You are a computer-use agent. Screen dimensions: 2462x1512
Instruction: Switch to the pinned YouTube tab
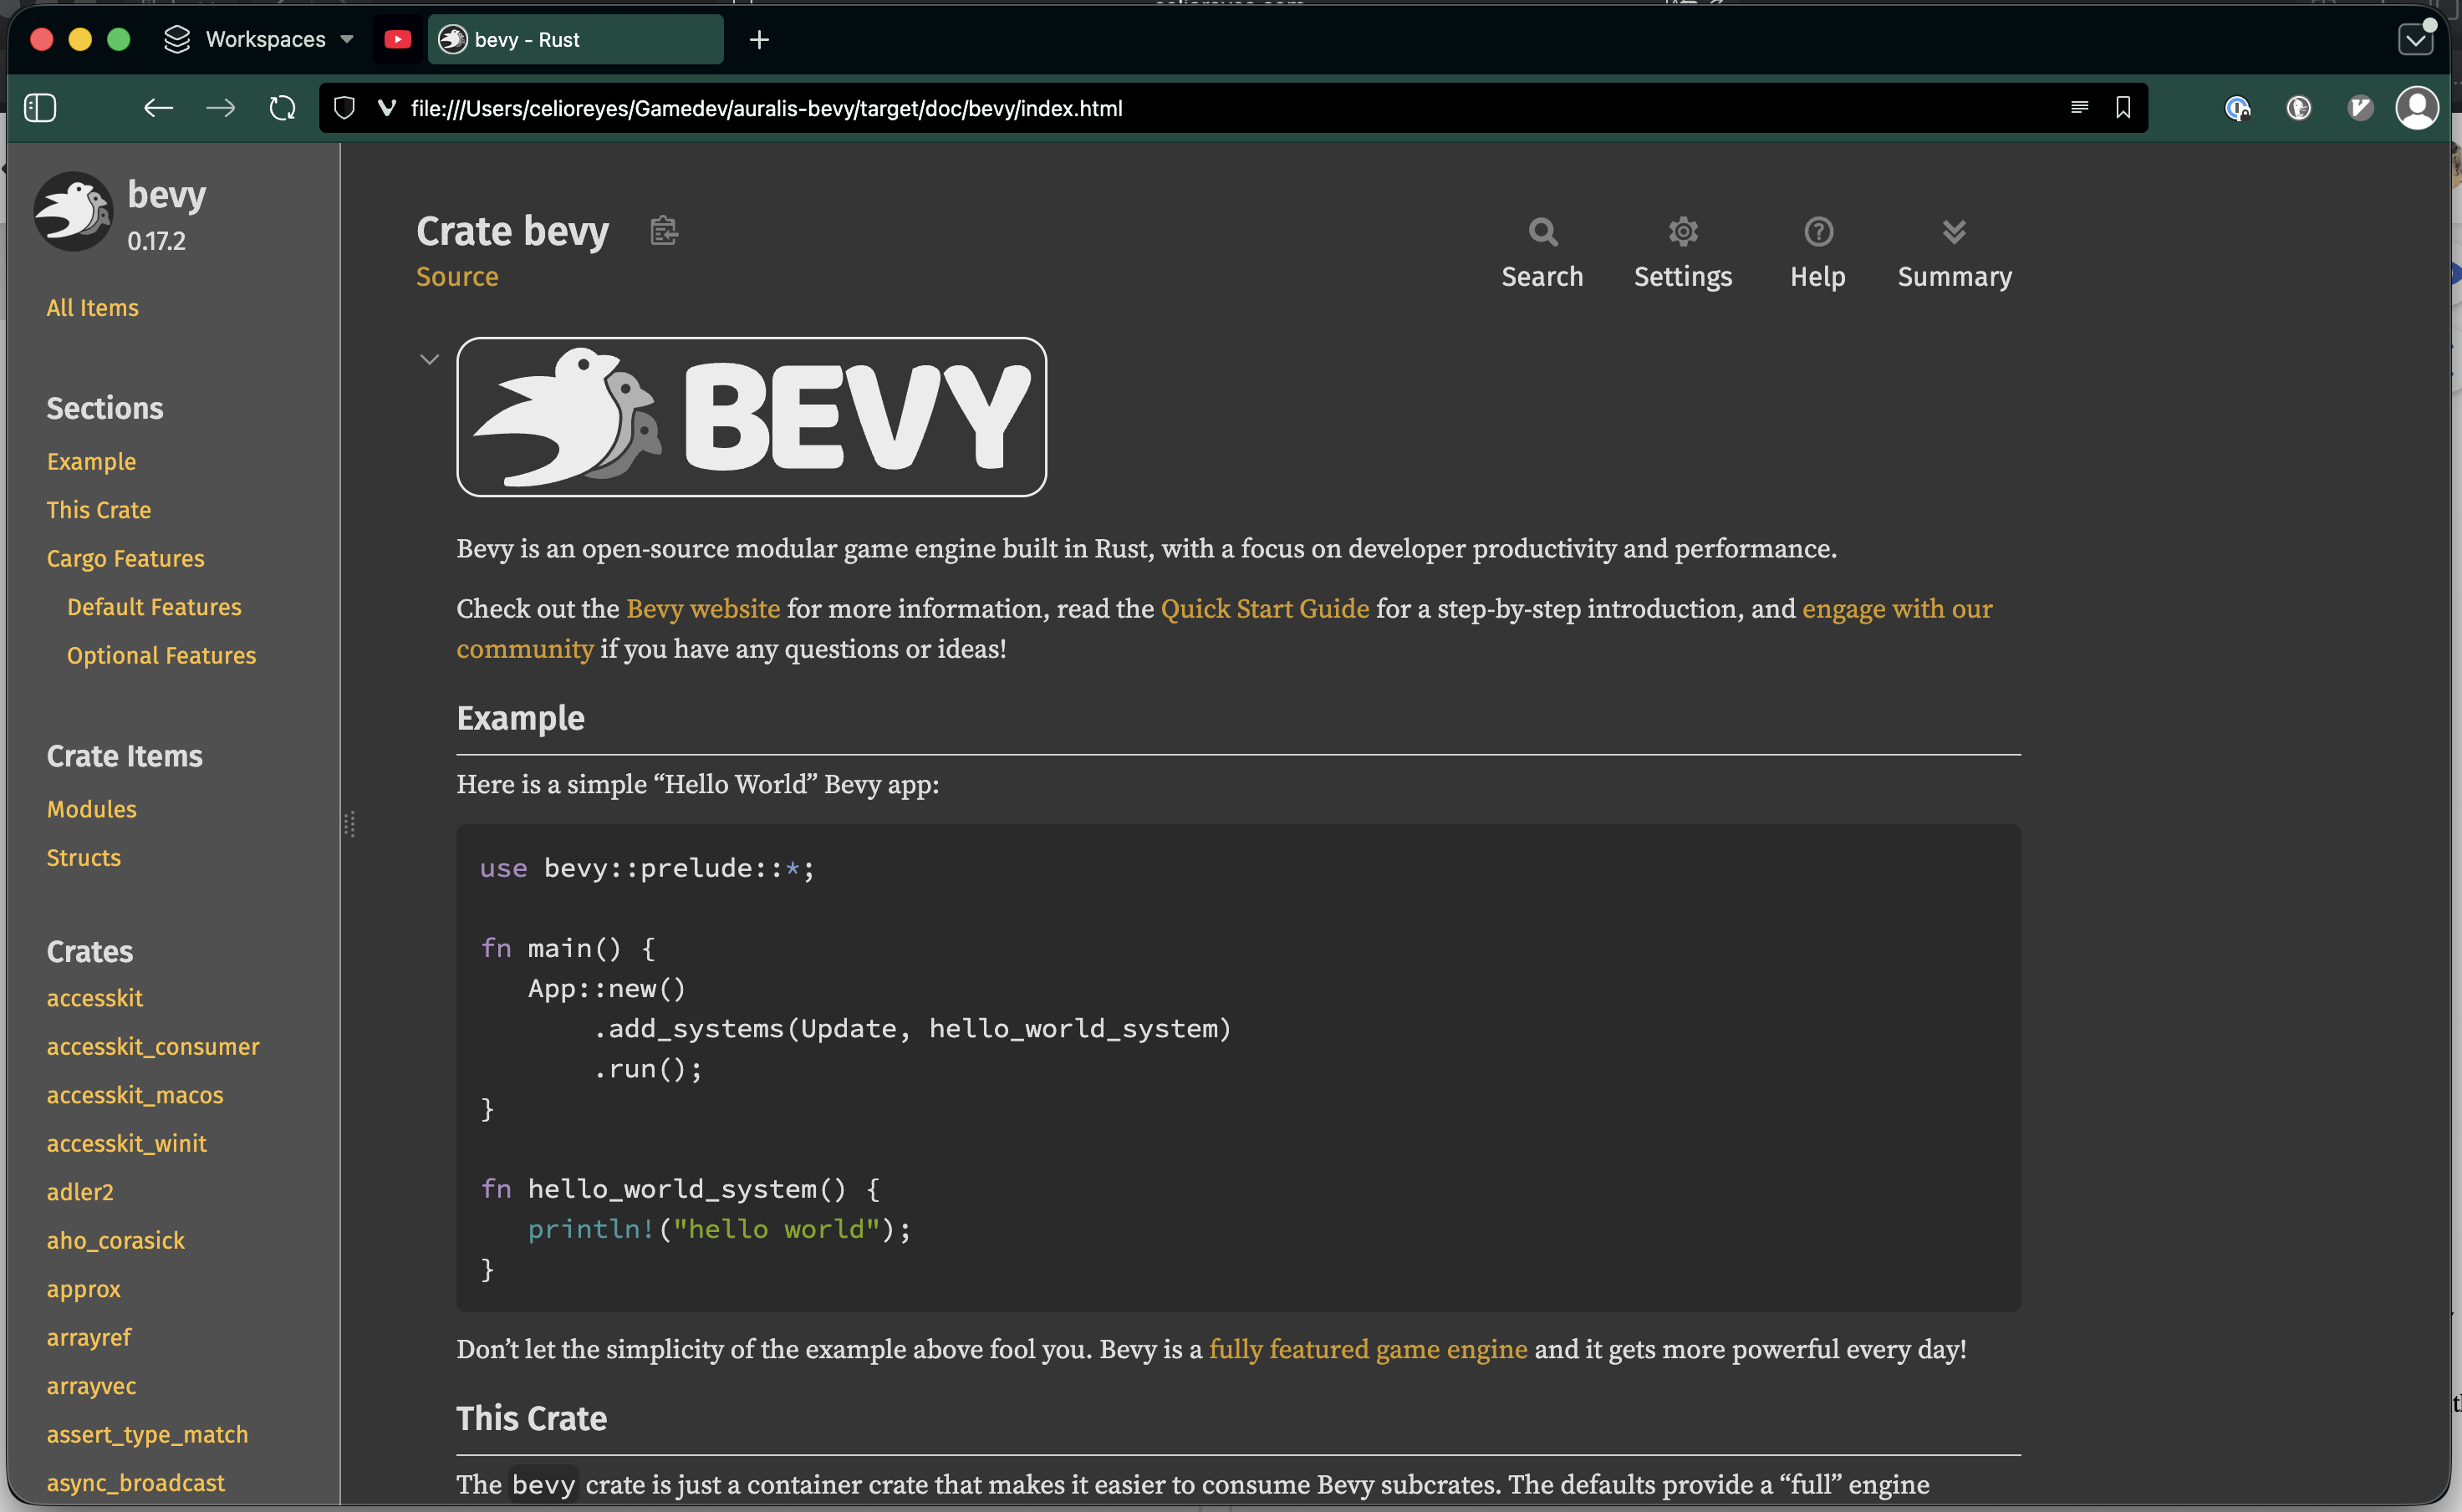pyautogui.click(x=397, y=39)
